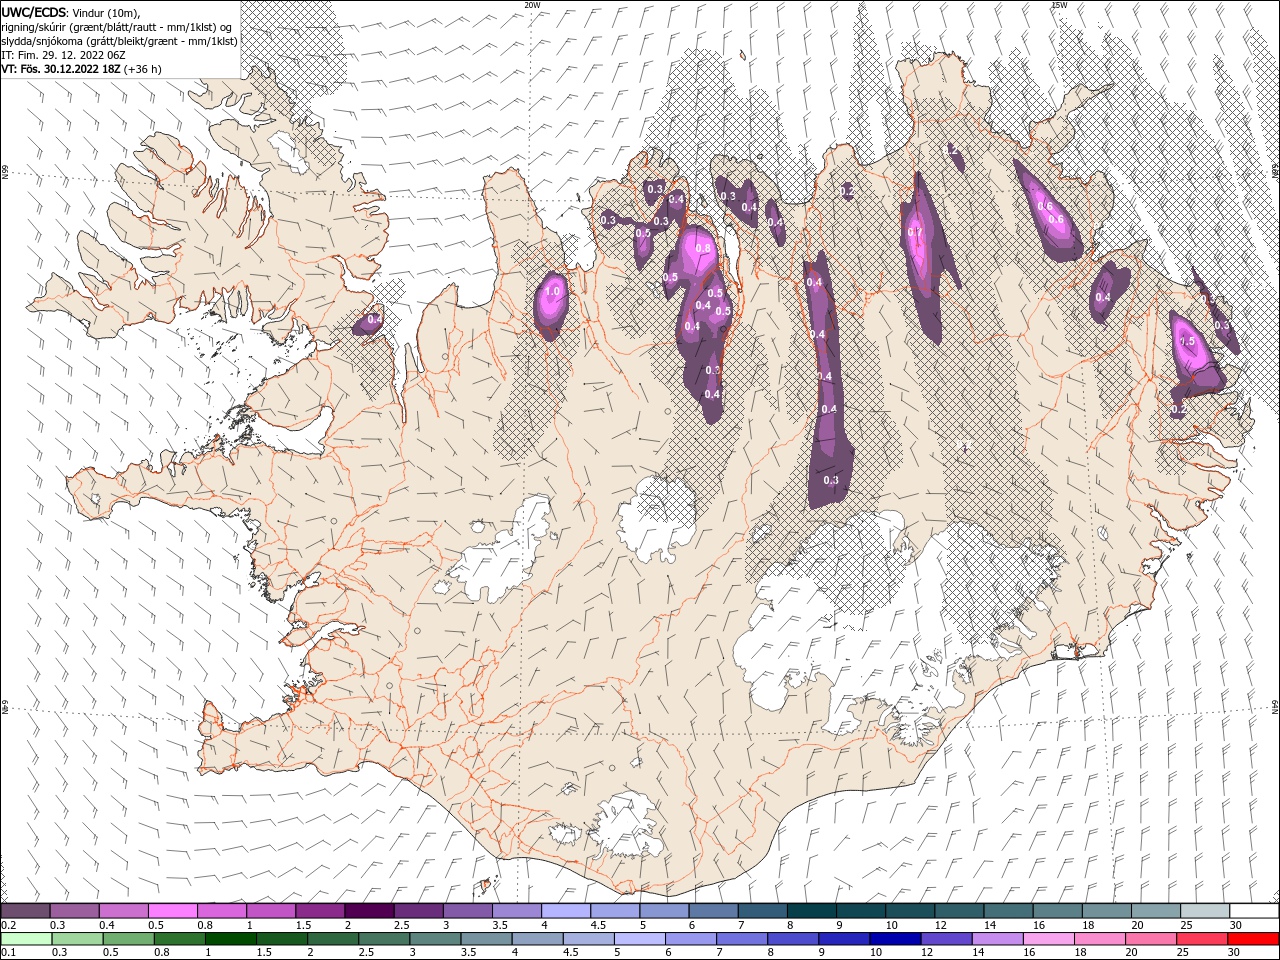
Task: Click the pink bottom-row swatch between 18 and 20
Action: coord(1100,938)
